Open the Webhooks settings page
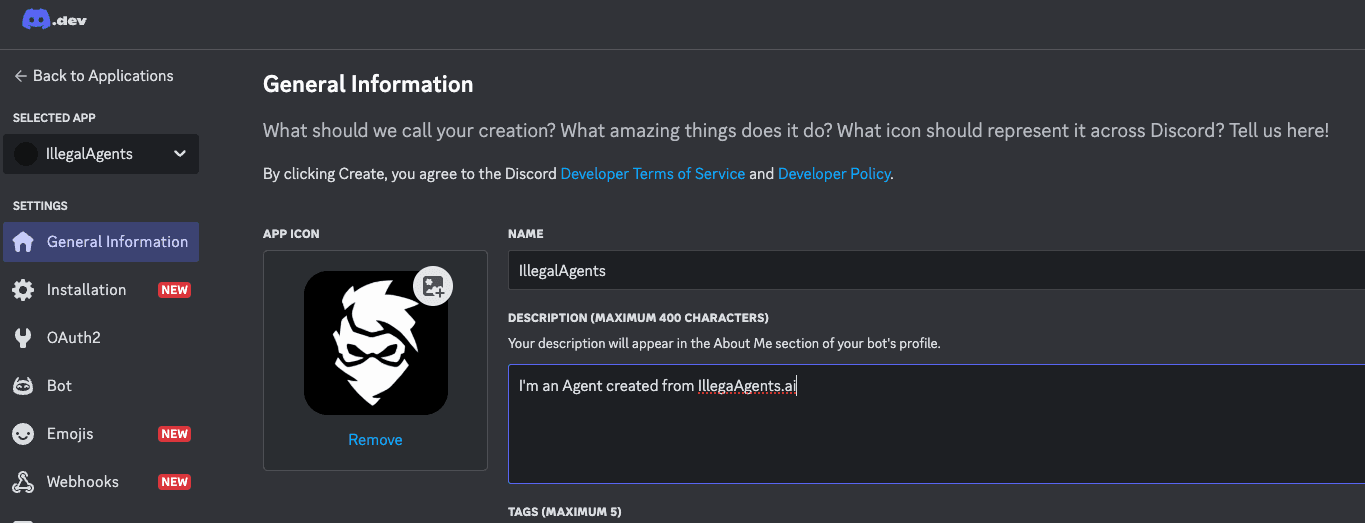 (101, 482)
